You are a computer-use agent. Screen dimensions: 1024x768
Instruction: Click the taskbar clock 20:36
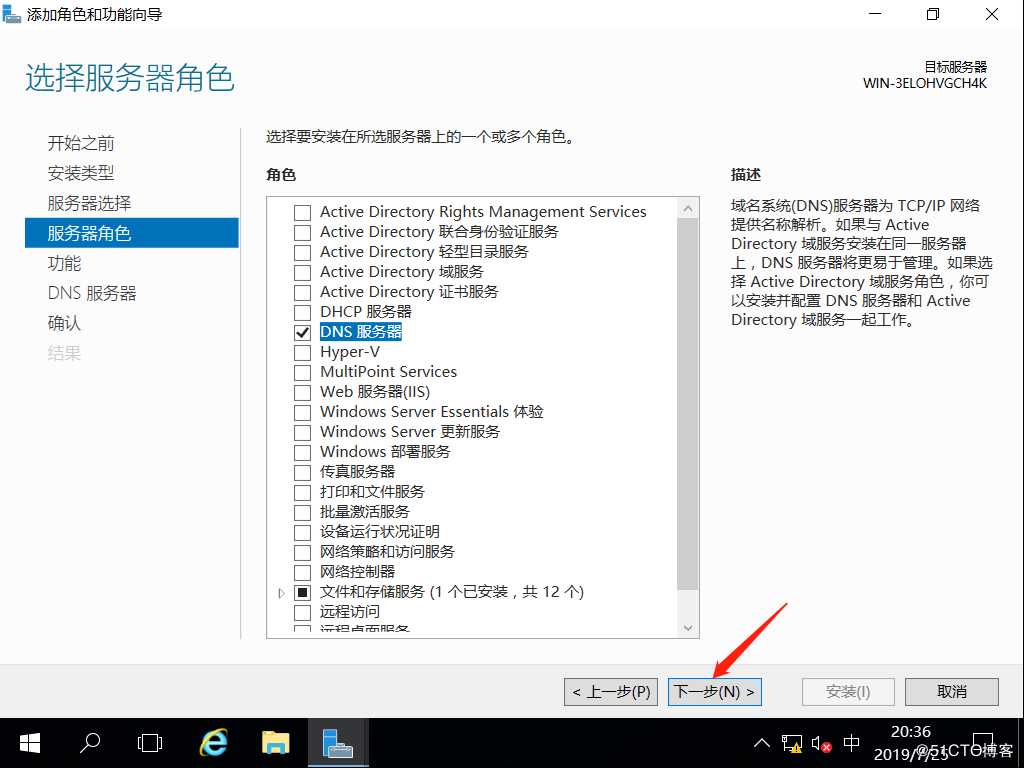910,731
